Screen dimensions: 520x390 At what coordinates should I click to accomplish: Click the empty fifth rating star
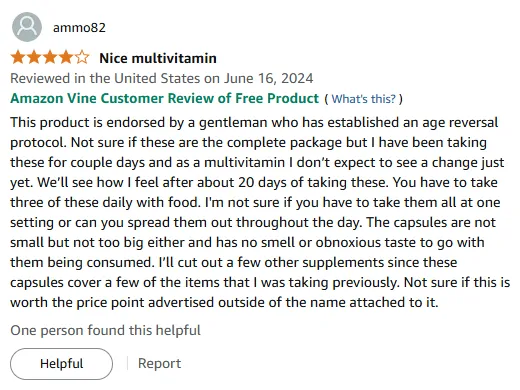(82, 58)
